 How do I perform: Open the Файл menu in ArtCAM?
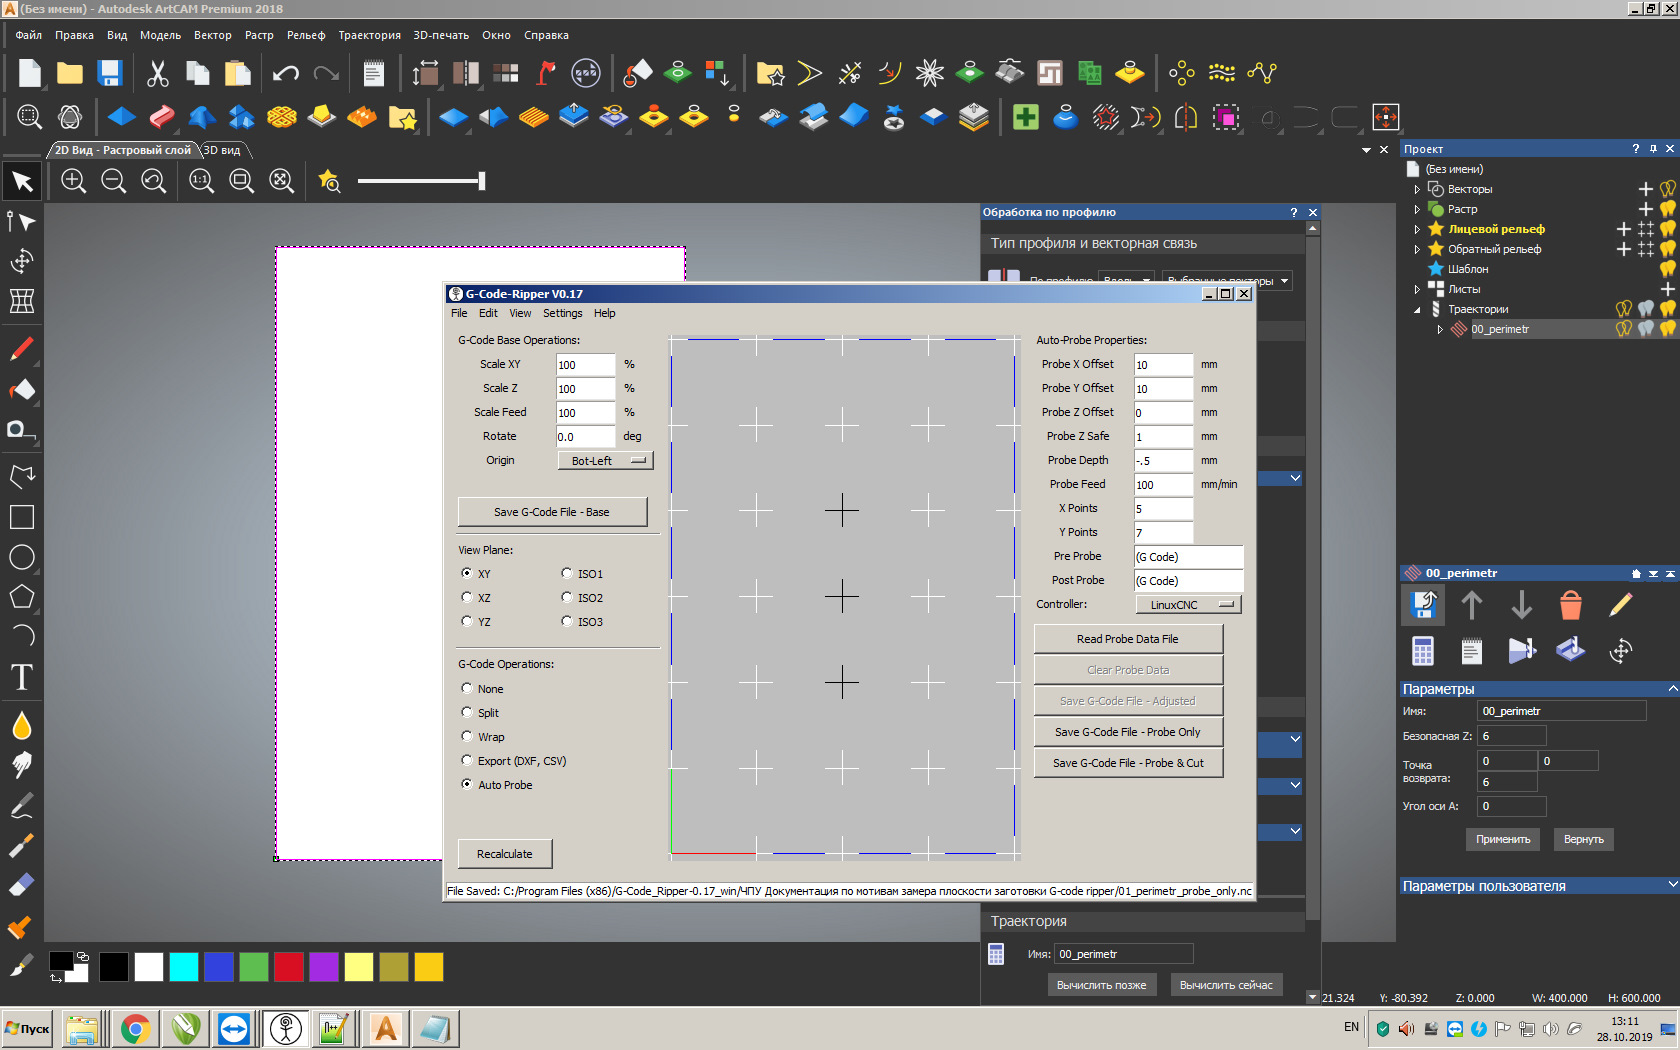[29, 35]
